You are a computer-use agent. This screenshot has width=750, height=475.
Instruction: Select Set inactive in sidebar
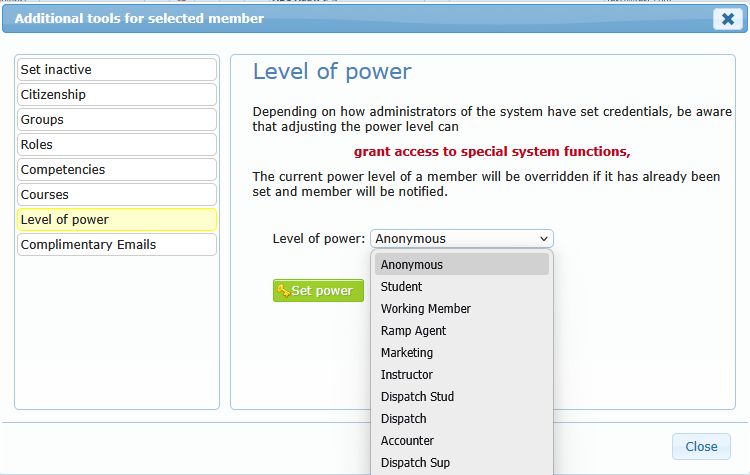116,70
